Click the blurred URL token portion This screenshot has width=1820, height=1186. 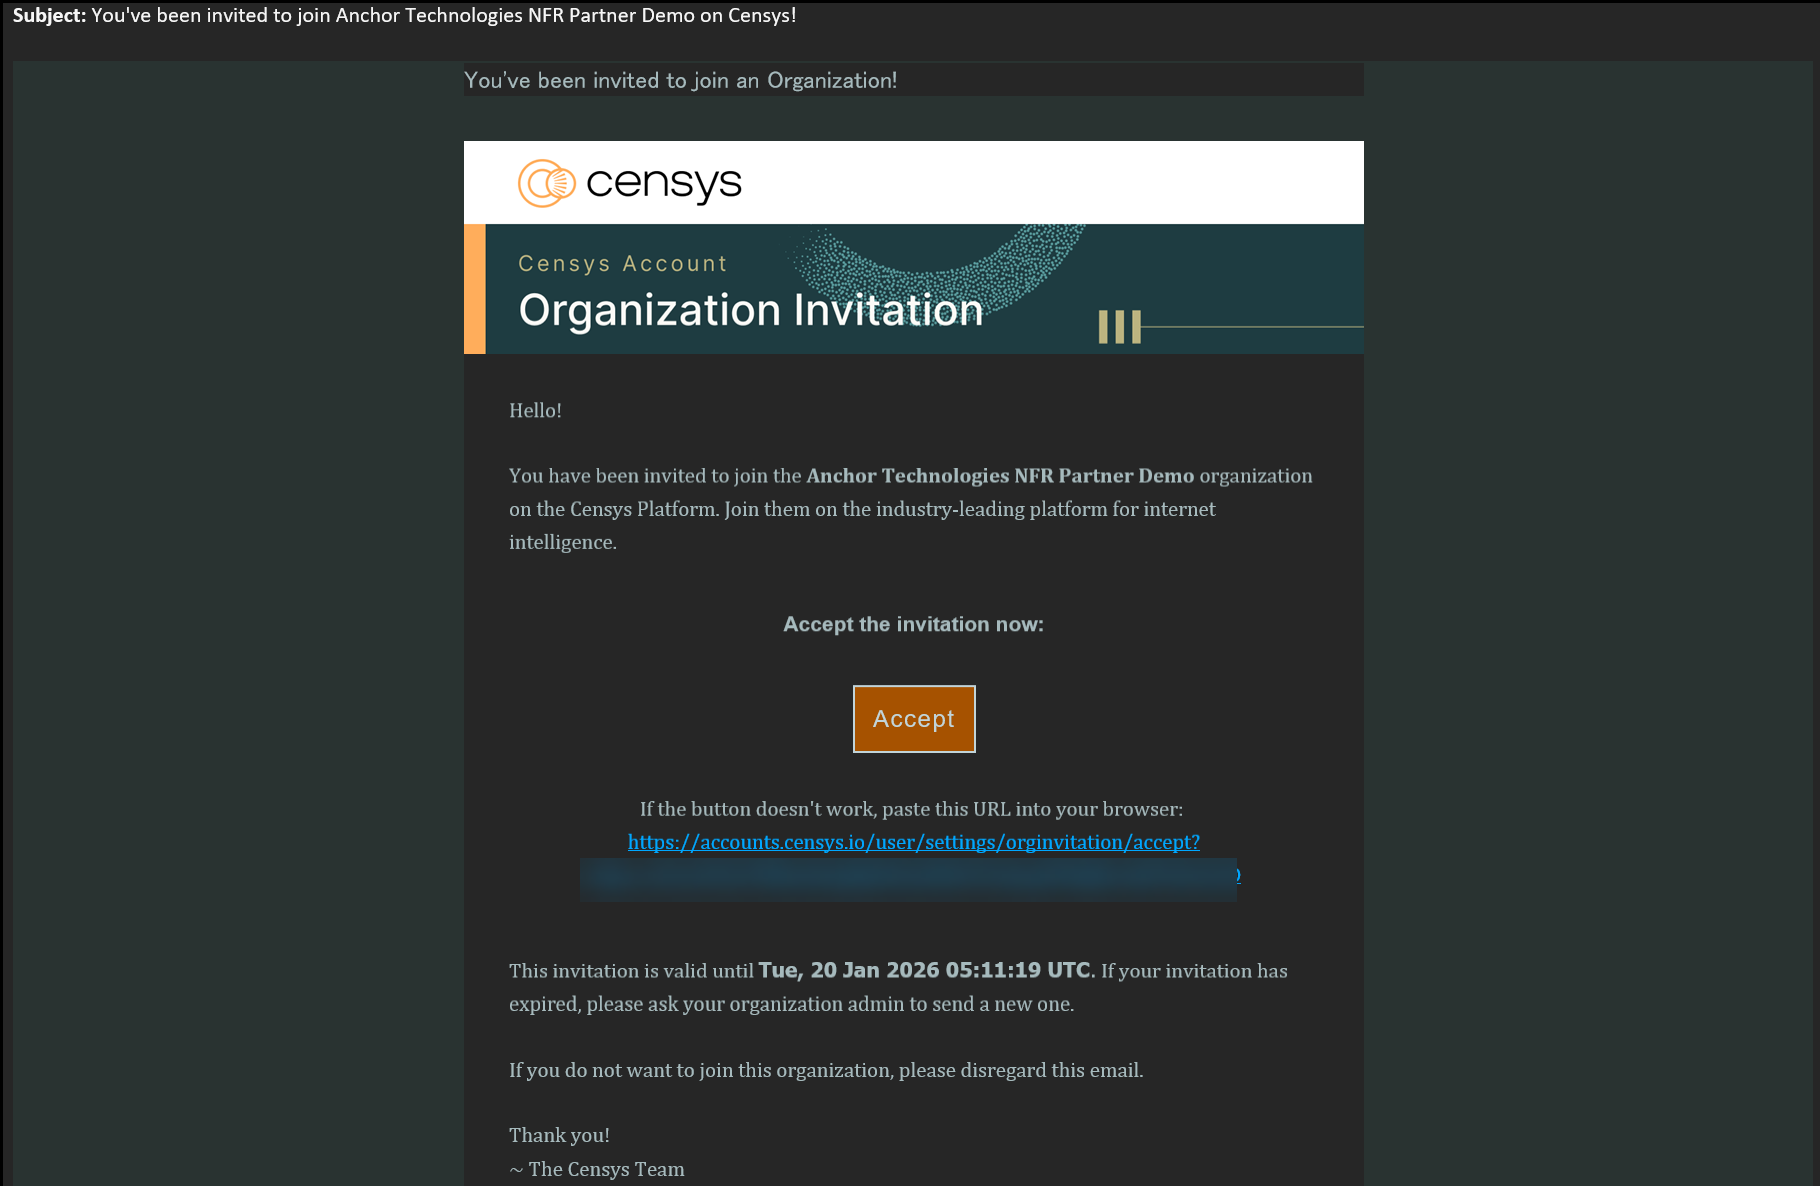tap(908, 878)
